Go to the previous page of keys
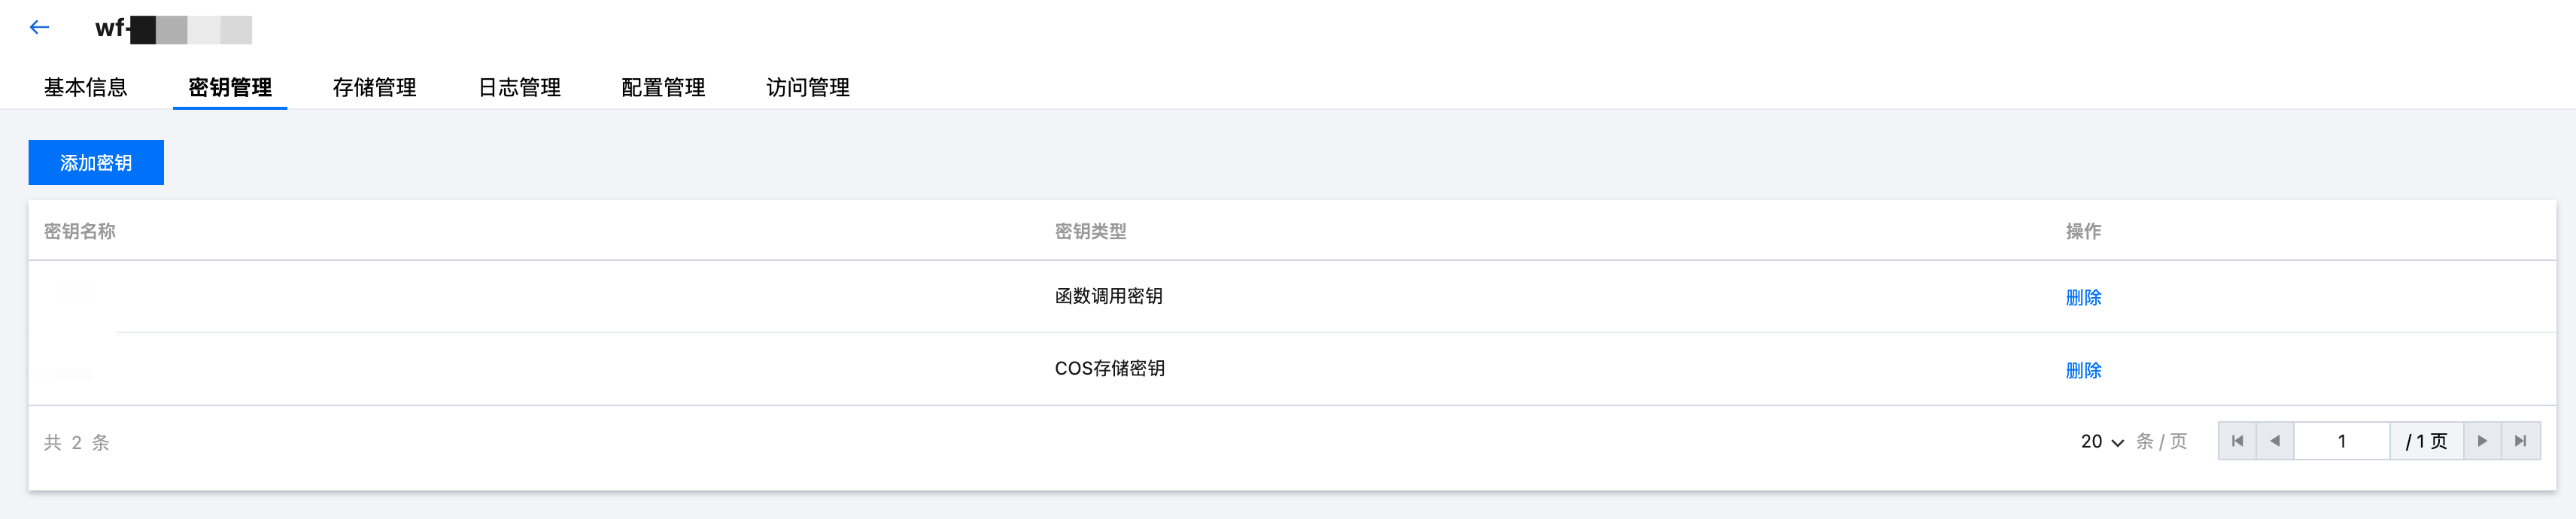The width and height of the screenshot is (2576, 519). tap(2275, 441)
